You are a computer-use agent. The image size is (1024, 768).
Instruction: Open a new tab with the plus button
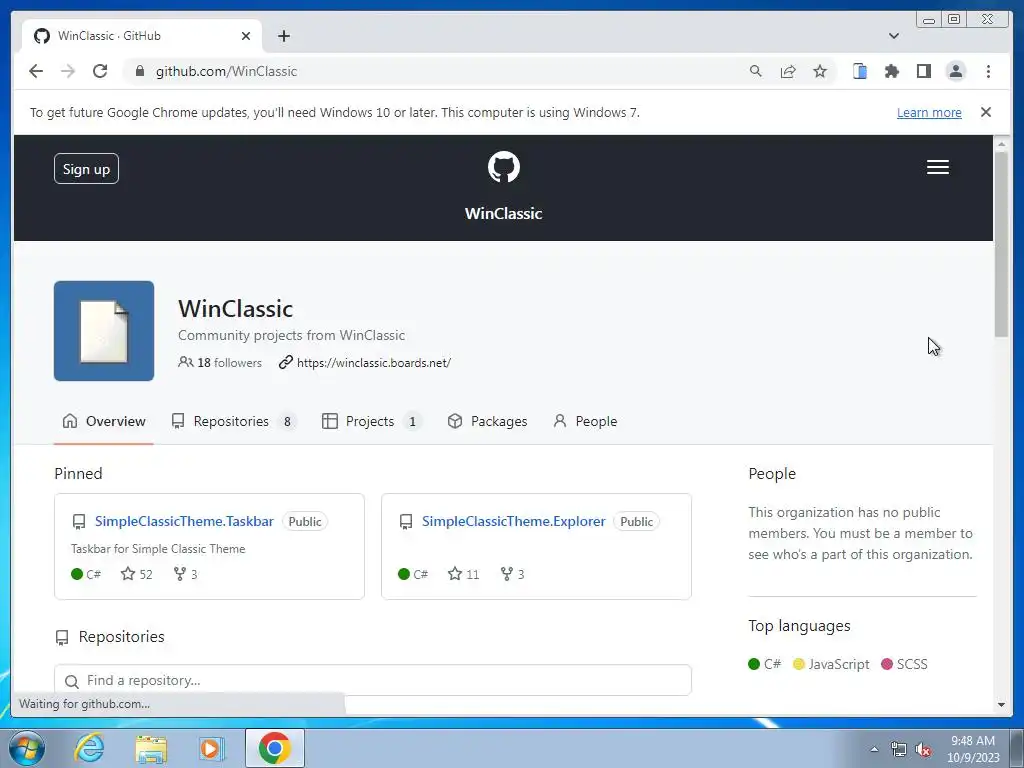(283, 36)
